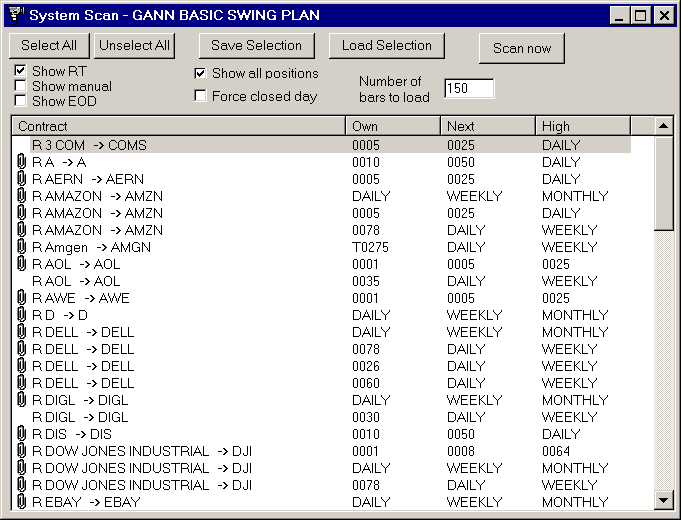This screenshot has width=681, height=520.
Task: Enable the Show manual option
Action: pyautogui.click(x=21, y=86)
